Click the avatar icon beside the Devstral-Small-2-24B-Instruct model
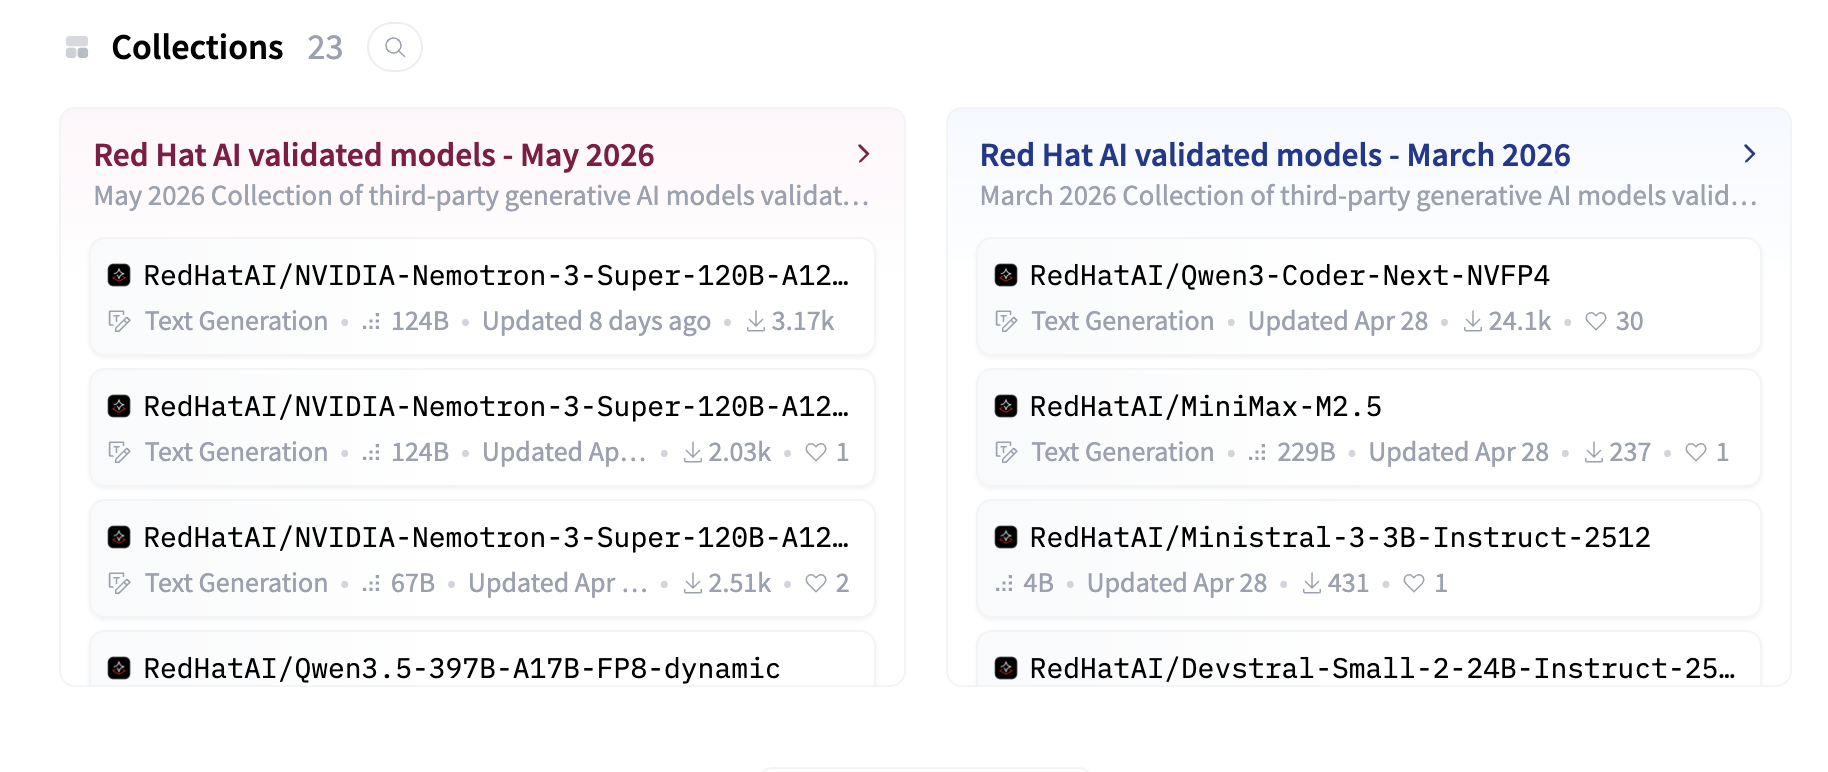The width and height of the screenshot is (1828, 772). coord(1006,668)
